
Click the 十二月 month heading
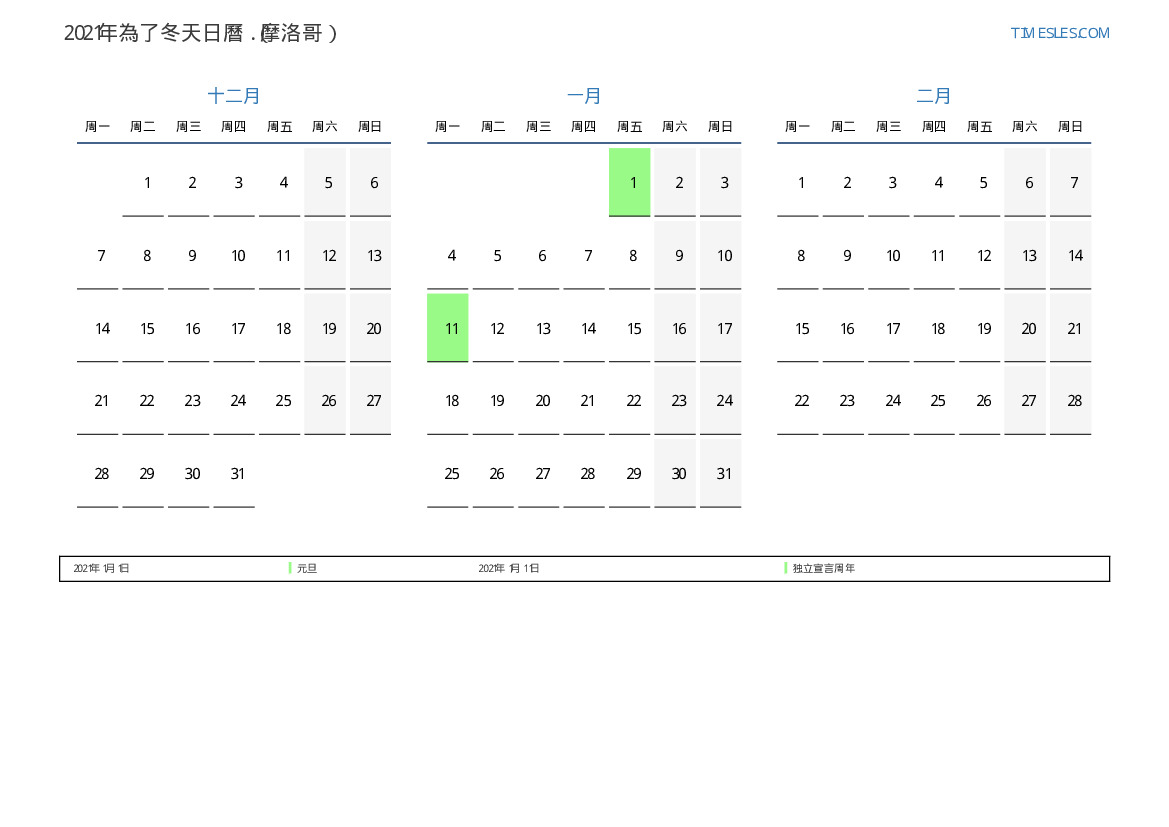click(234, 96)
